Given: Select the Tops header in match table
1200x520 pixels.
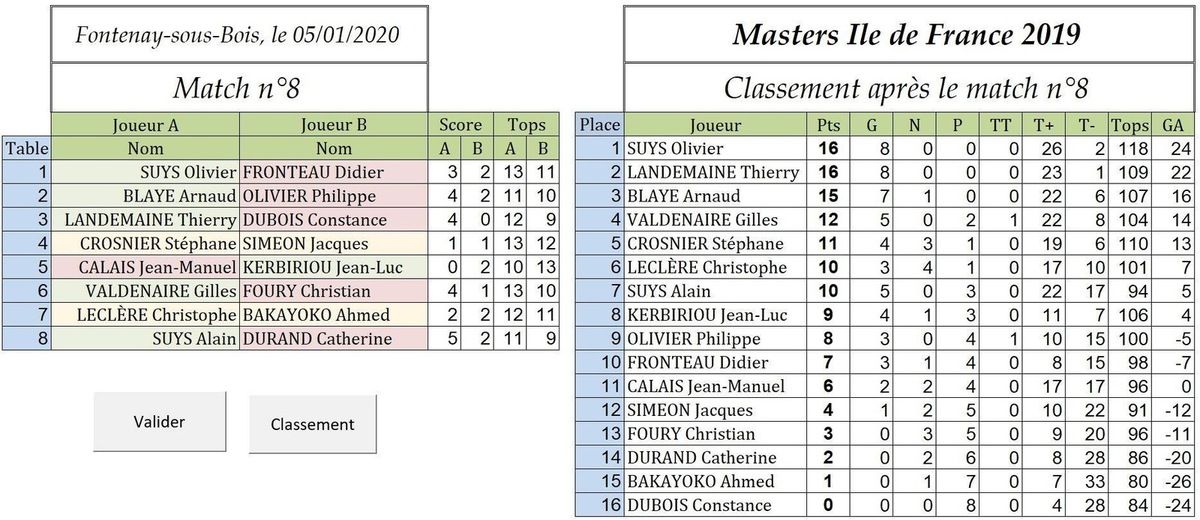Looking at the screenshot, I should [x=527, y=125].
